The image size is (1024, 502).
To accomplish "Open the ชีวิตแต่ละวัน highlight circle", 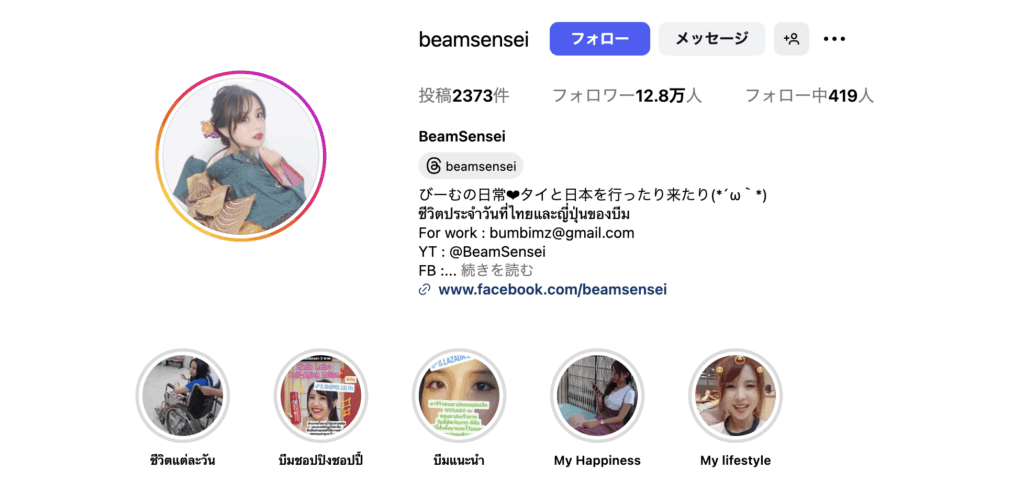I will (x=182, y=396).
